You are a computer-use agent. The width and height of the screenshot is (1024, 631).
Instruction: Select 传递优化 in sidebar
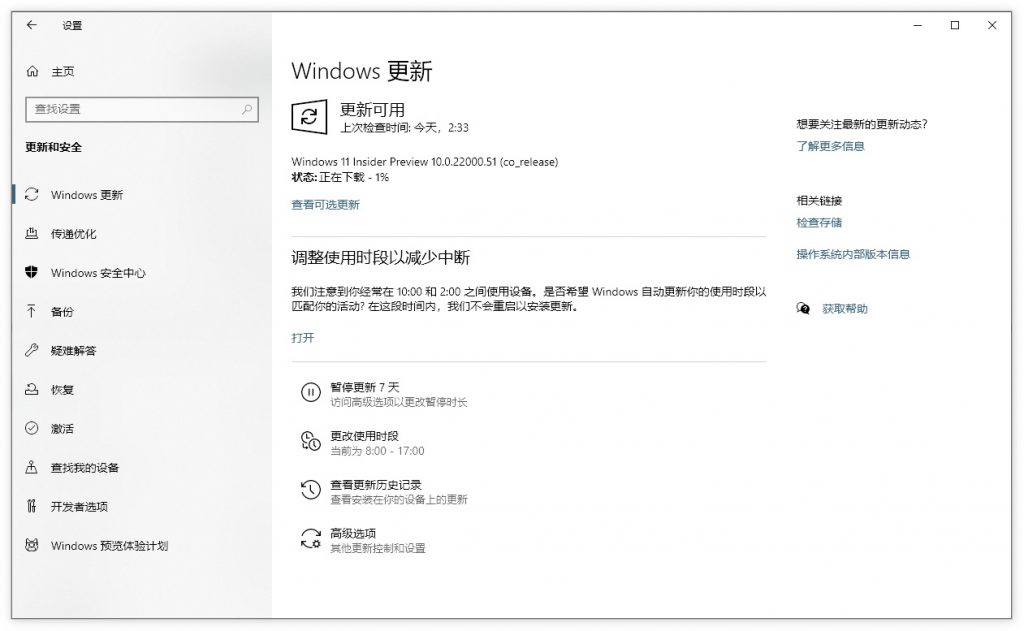[x=73, y=234]
